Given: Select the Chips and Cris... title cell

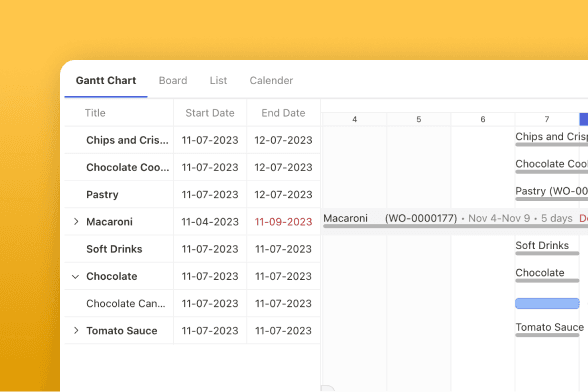Looking at the screenshot, I should (x=128, y=140).
